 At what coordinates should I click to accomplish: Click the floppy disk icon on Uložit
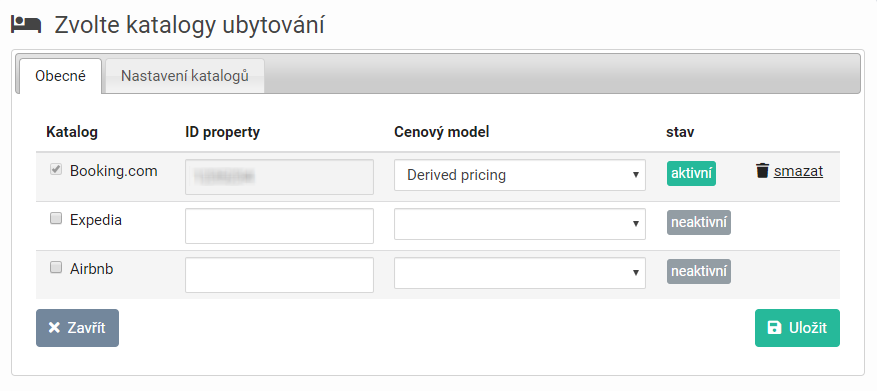tap(775, 328)
